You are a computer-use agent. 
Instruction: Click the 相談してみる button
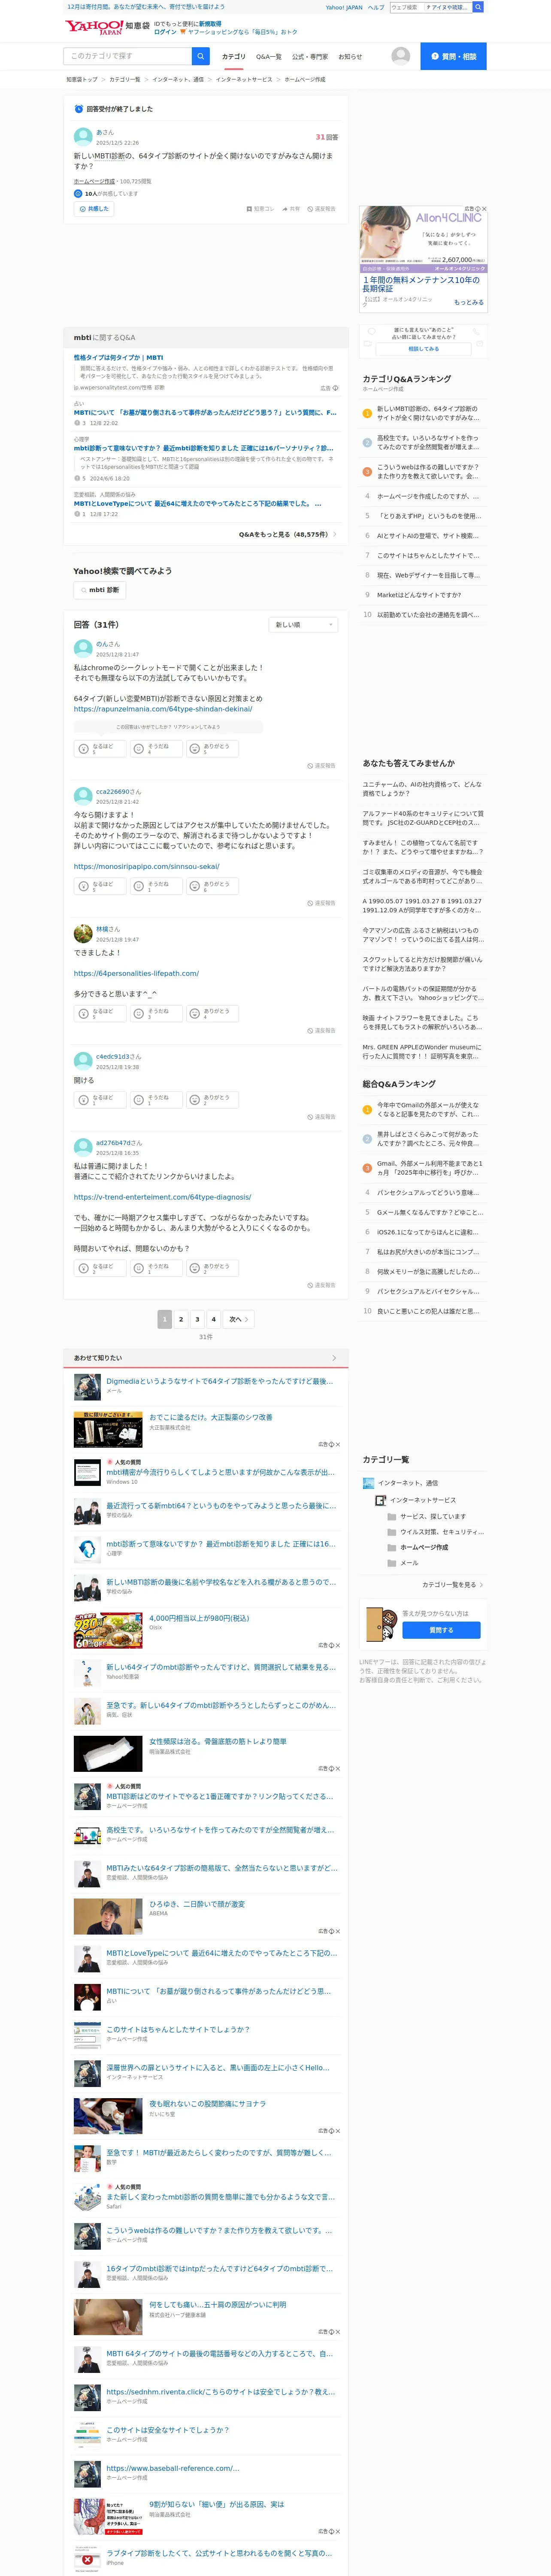tap(423, 349)
